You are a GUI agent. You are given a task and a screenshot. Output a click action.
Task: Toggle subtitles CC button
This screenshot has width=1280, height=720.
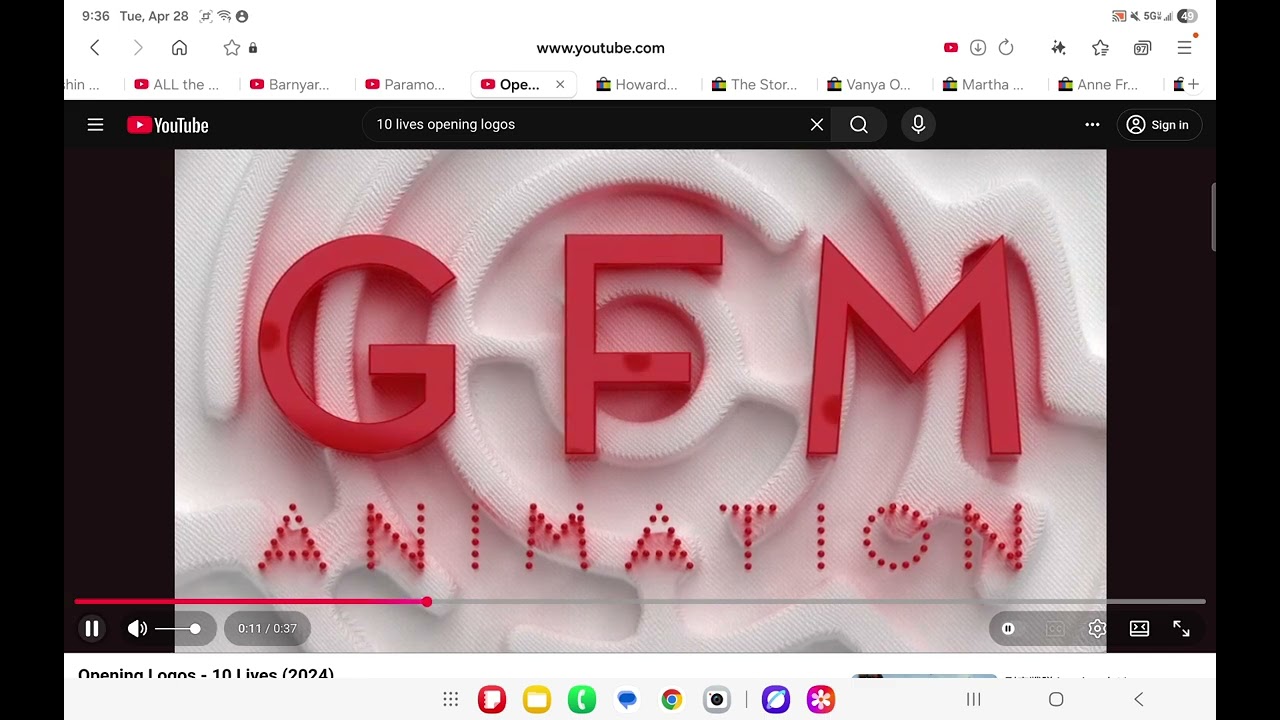point(1055,629)
